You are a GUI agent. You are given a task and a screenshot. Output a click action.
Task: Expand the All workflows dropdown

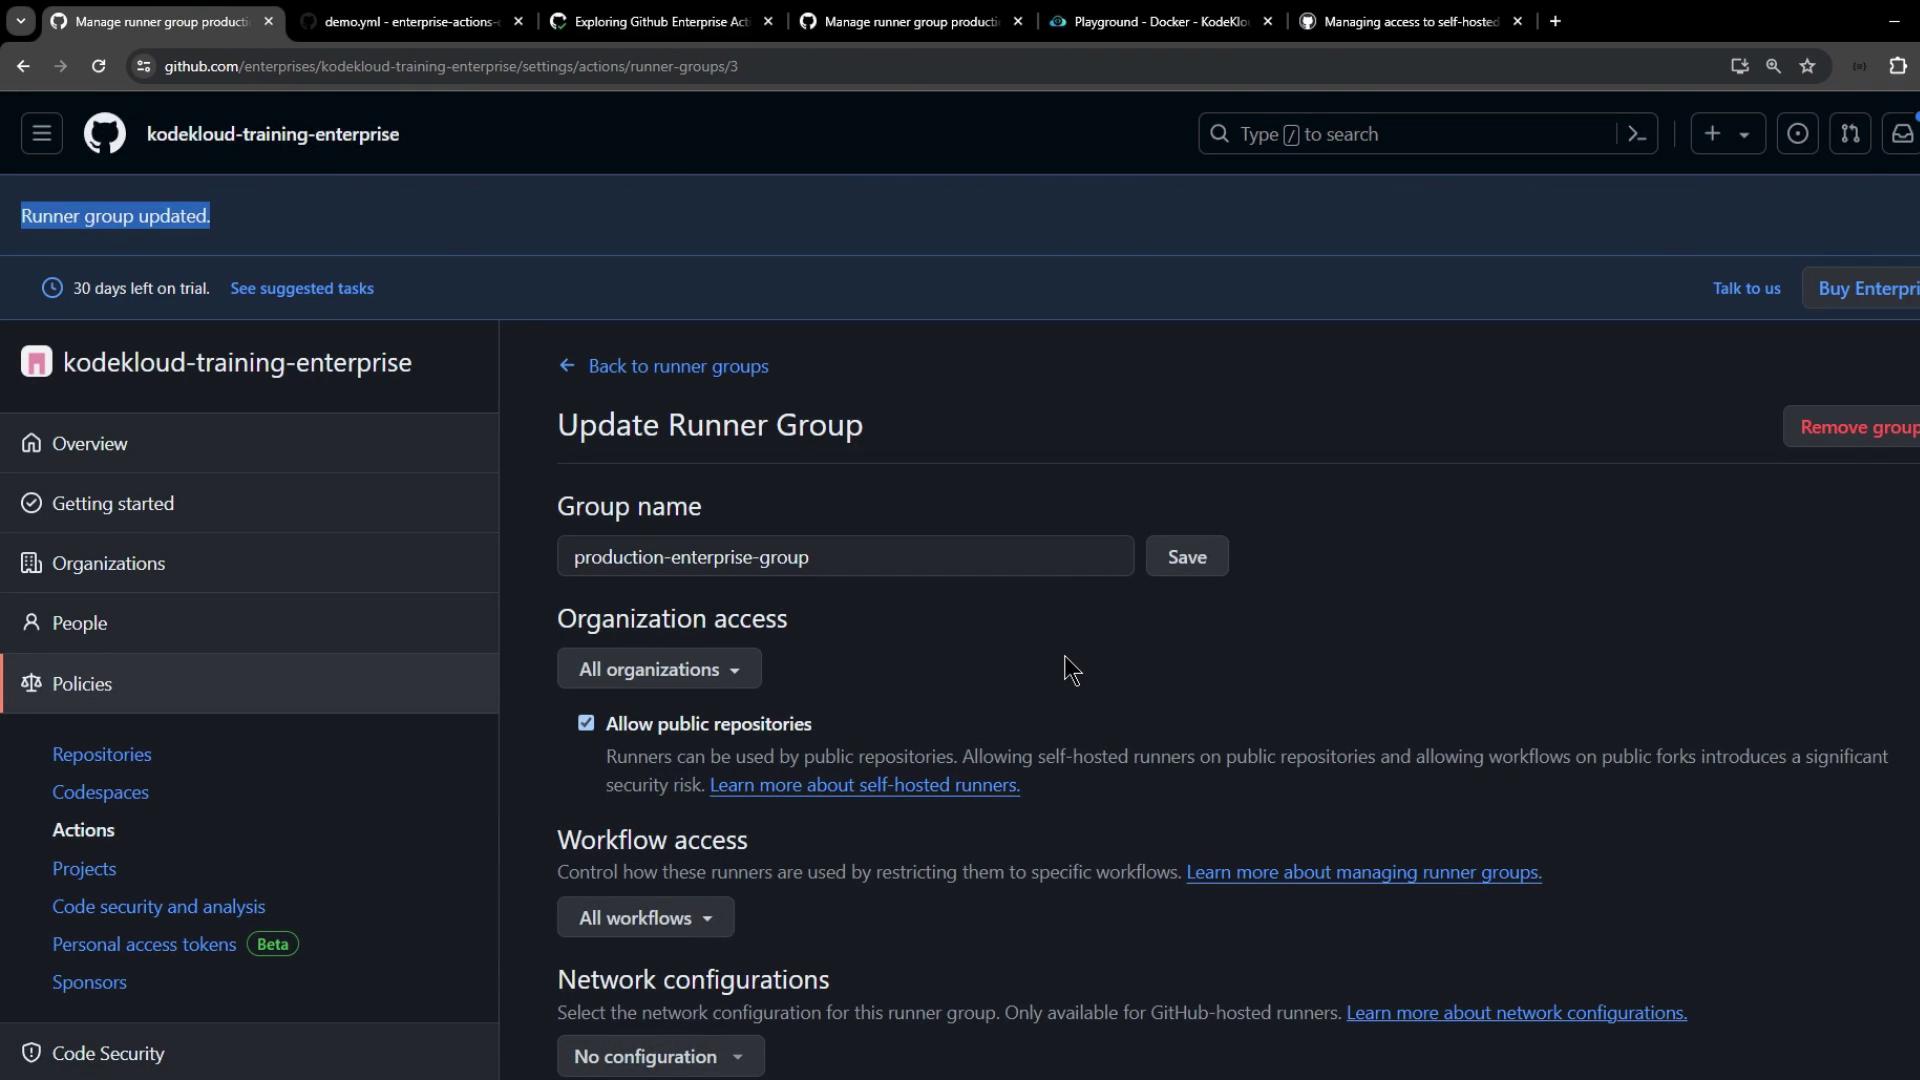tap(645, 918)
